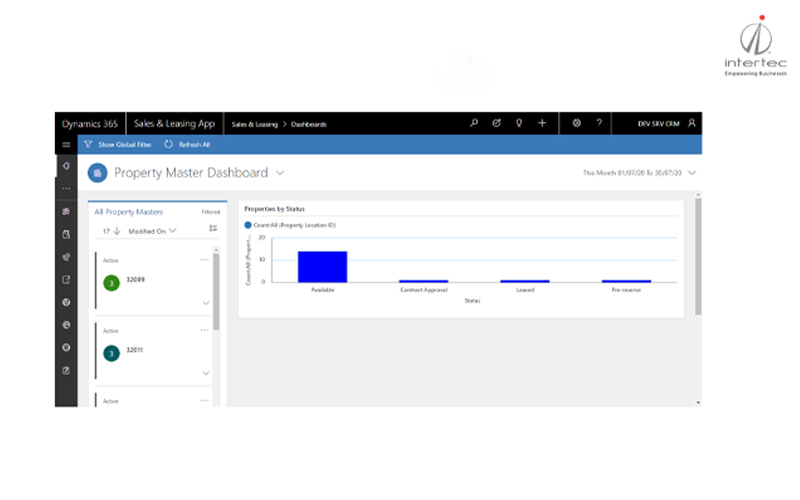
Task: Open ellipsis menu on record 32009
Action: coord(205,260)
